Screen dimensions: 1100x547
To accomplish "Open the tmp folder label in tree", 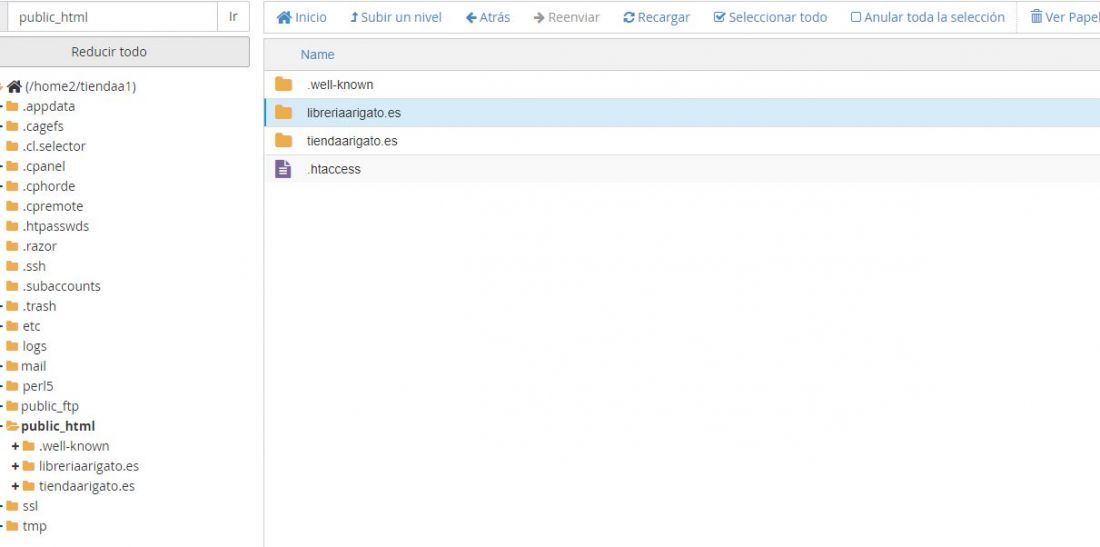I will (x=34, y=526).
